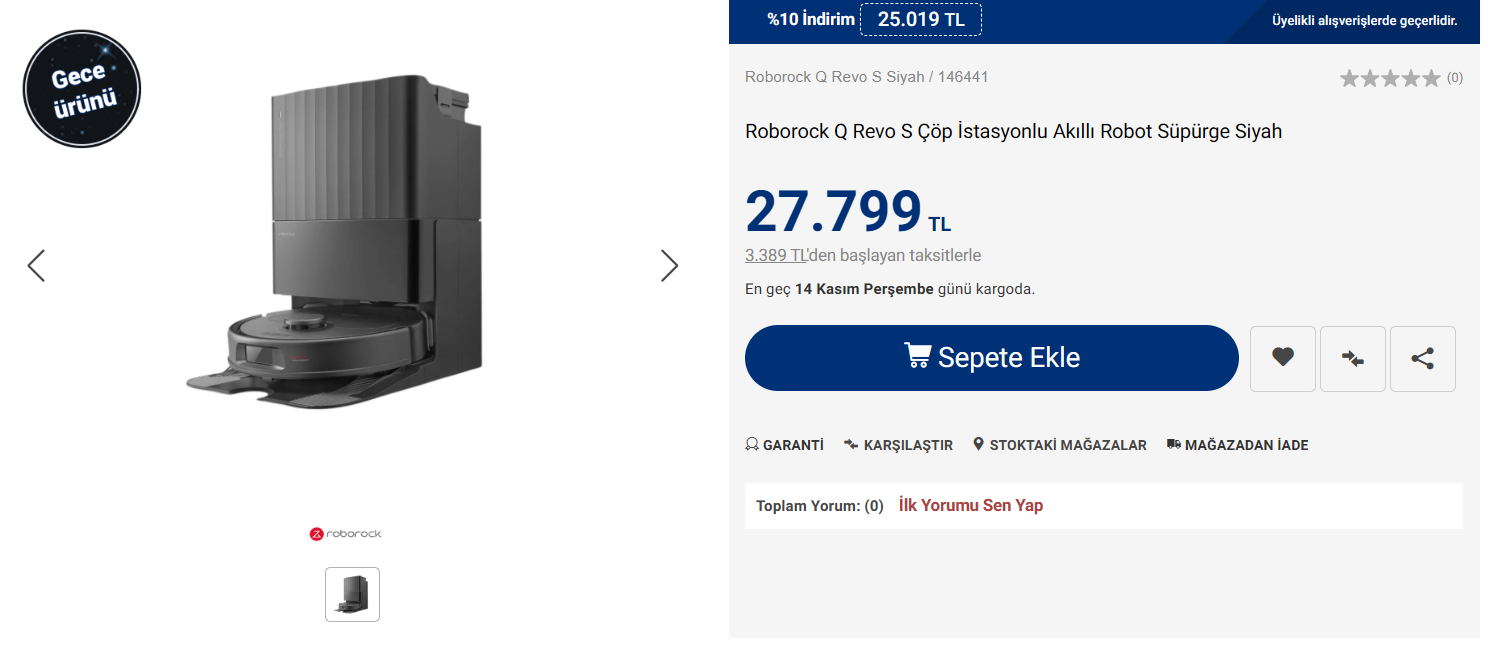This screenshot has width=1501, height=647.
Task: Open MAĞAZADAN İADE information
Action: (x=1237, y=445)
